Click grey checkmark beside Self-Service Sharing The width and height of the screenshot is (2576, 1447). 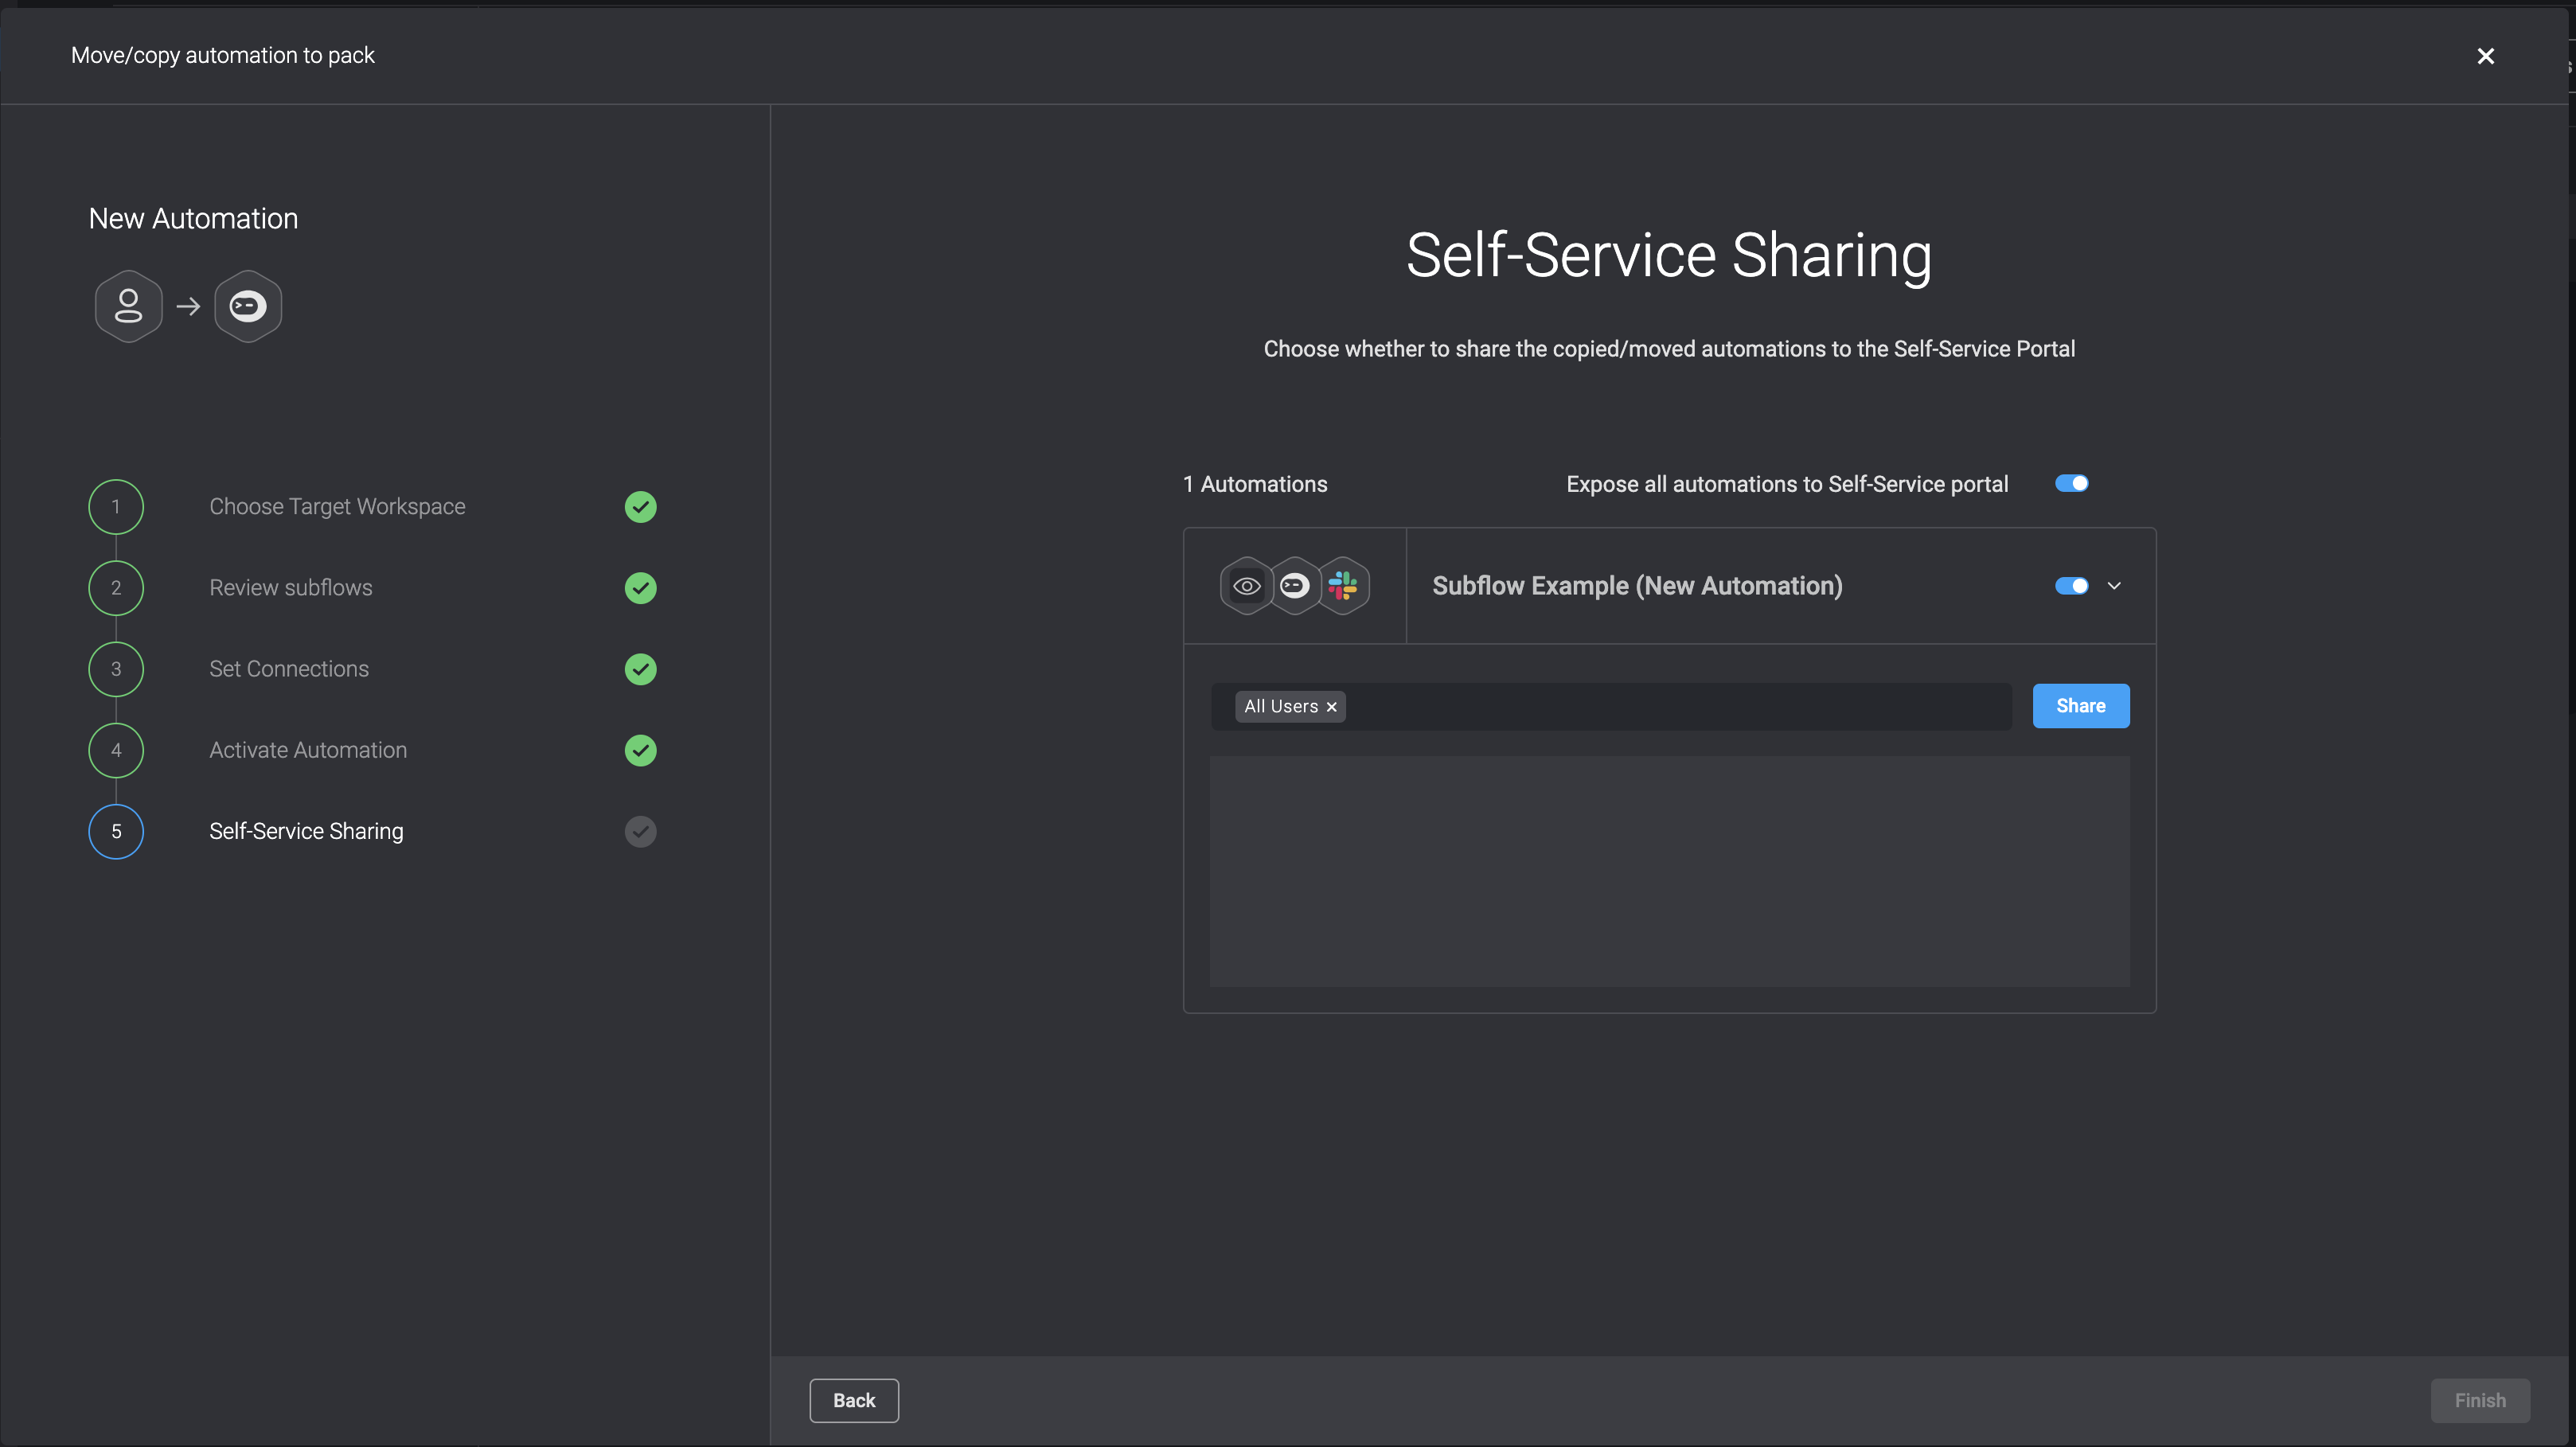click(640, 832)
